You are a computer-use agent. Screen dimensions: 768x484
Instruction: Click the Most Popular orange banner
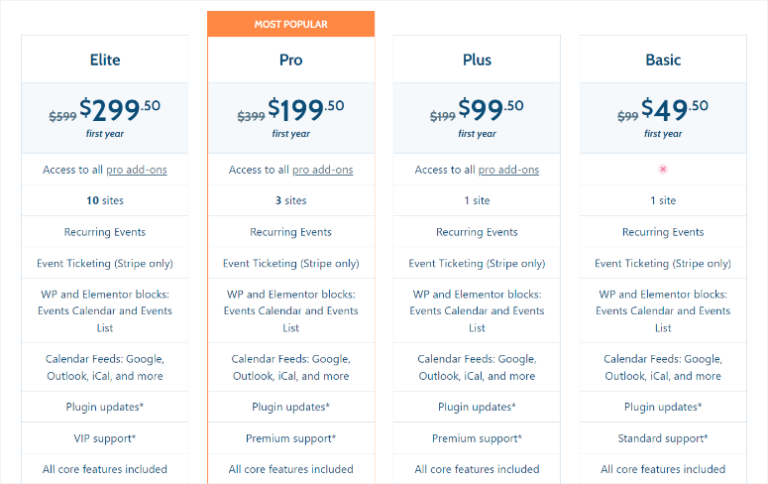click(291, 24)
